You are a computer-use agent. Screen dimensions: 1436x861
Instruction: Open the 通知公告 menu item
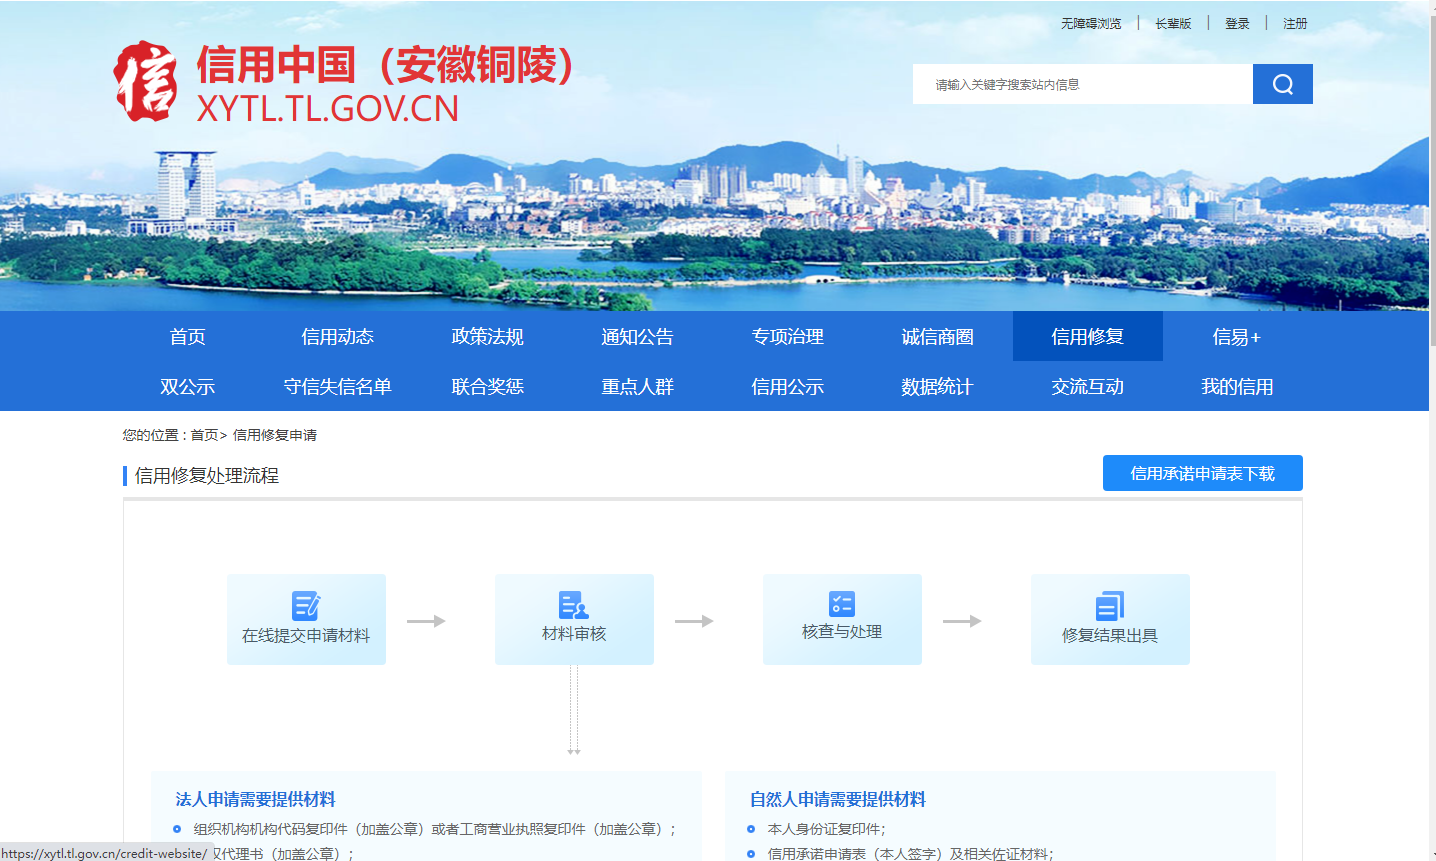click(x=638, y=336)
